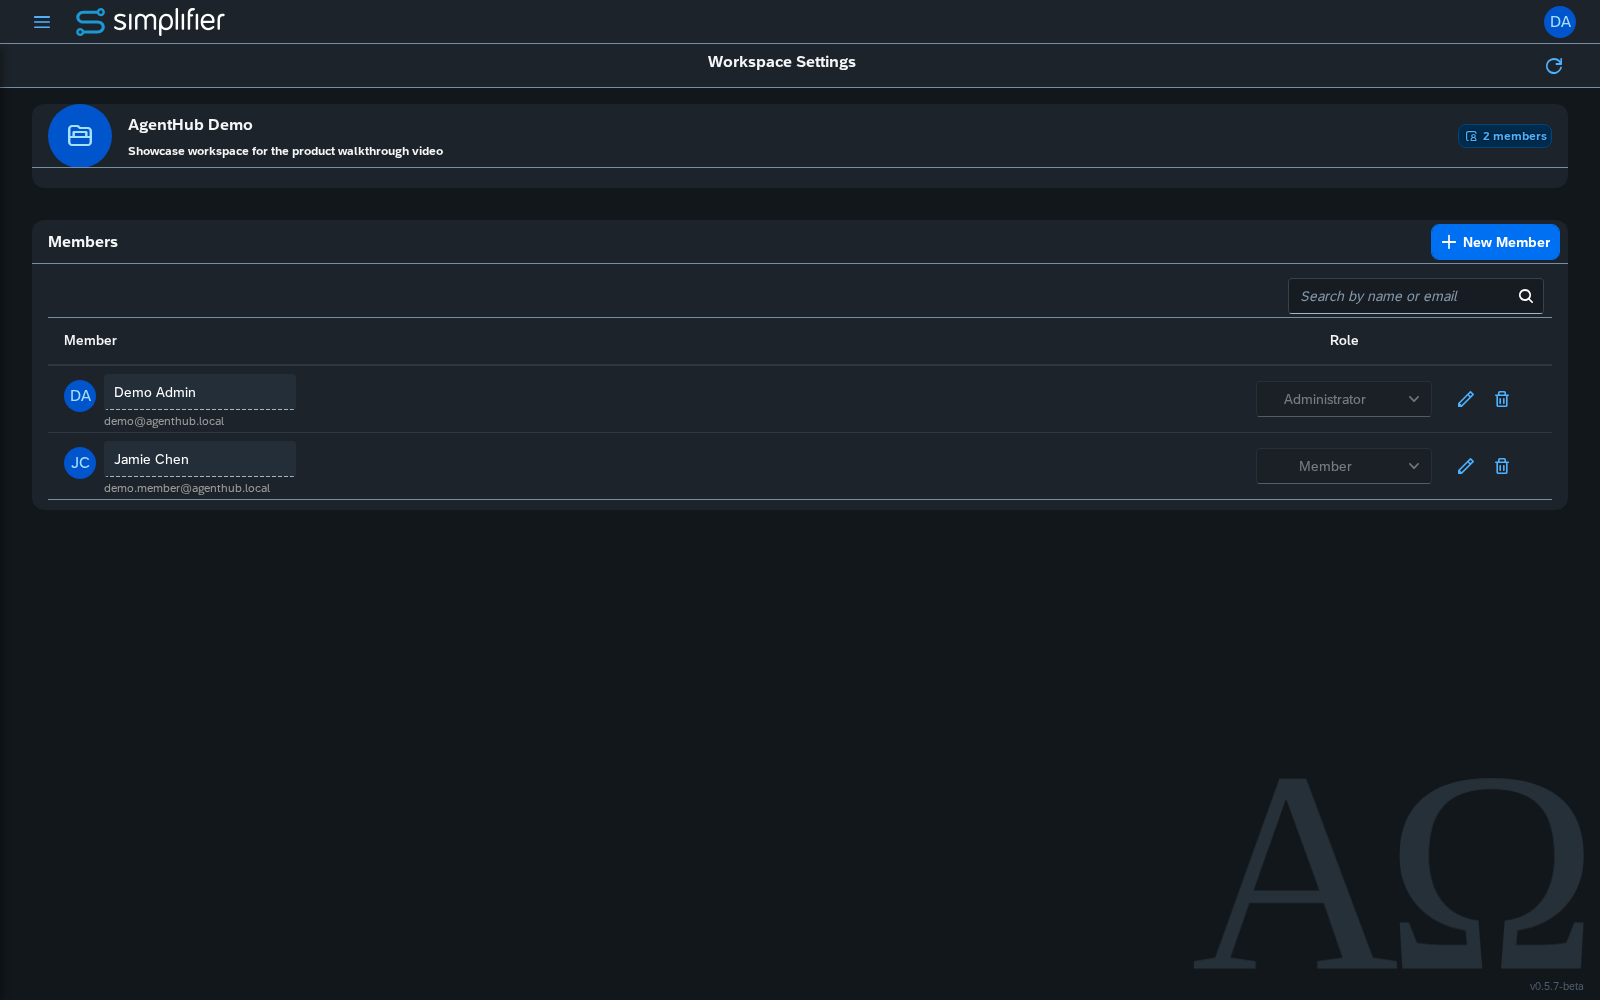The height and width of the screenshot is (1000, 1600).
Task: Open the Administrator role dropdown
Action: (x=1344, y=399)
